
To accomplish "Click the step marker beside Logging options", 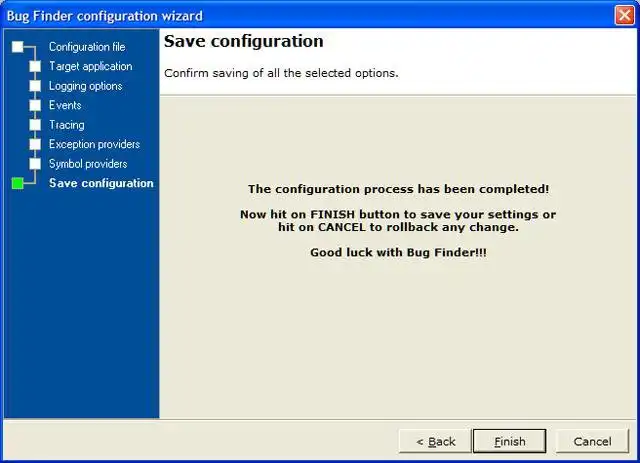I will click(36, 86).
